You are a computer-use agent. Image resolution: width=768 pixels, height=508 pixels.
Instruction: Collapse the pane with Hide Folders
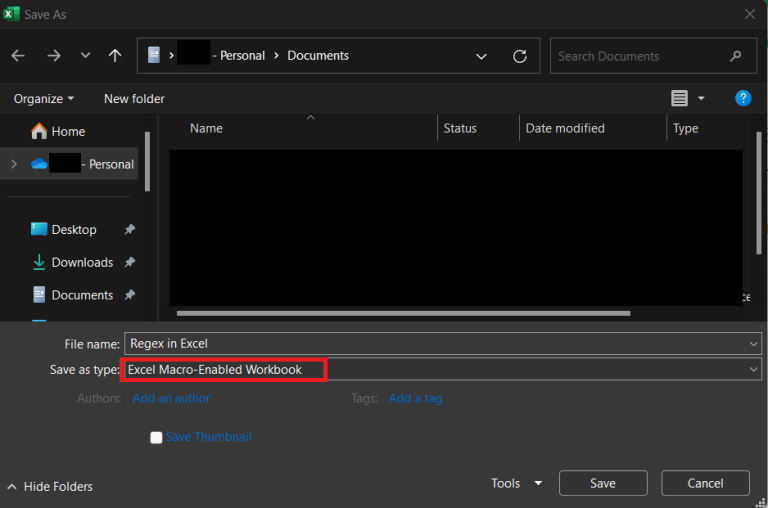[50, 486]
